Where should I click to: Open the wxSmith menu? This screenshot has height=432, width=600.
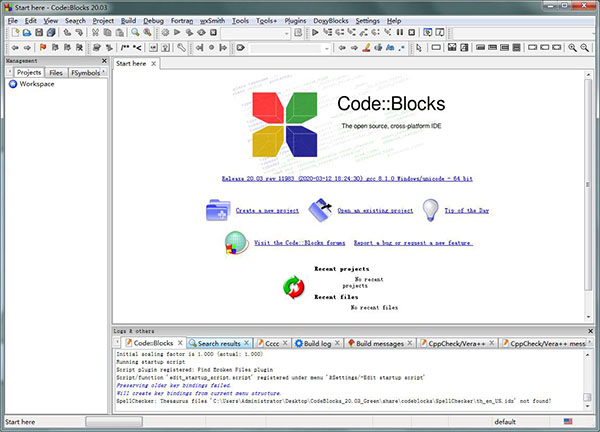pyautogui.click(x=212, y=21)
